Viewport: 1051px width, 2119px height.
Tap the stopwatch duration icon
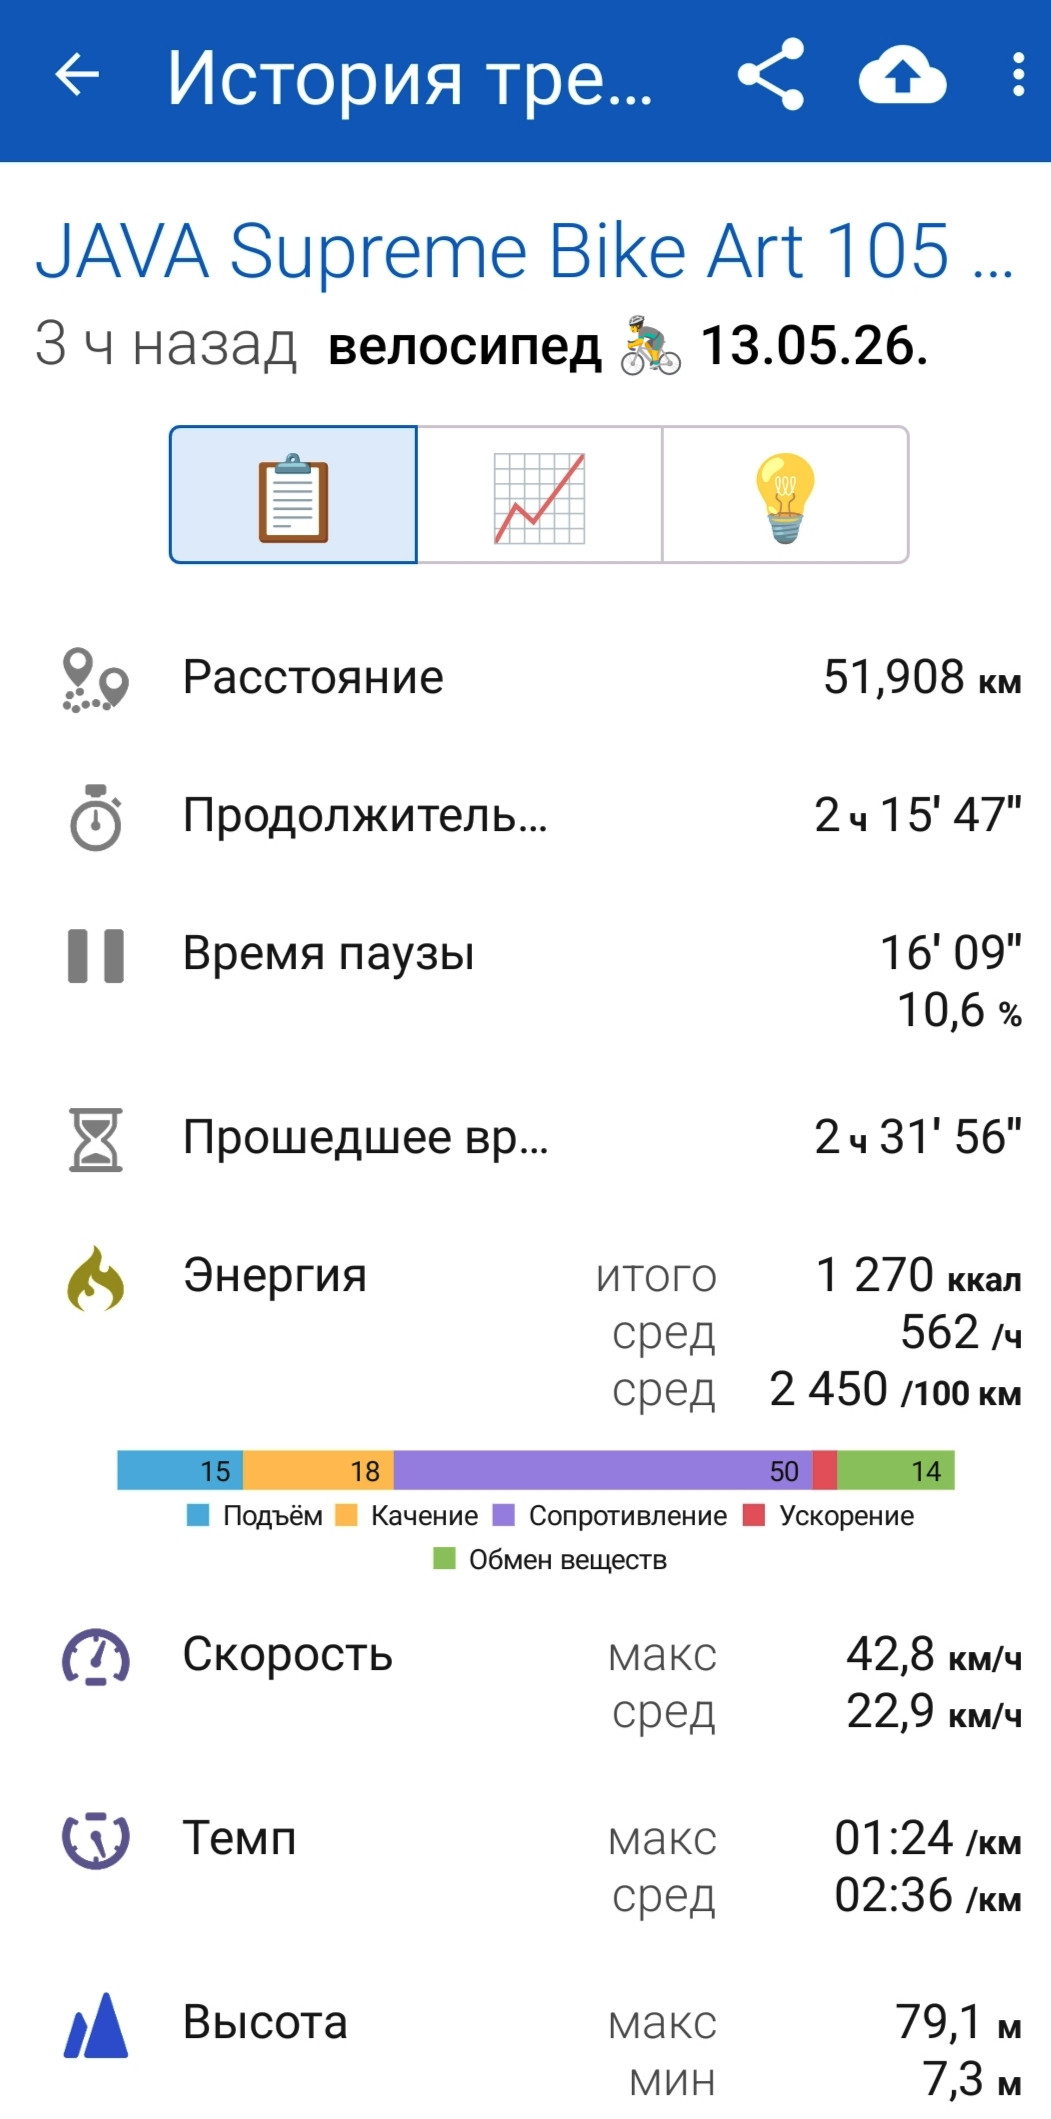[95, 817]
